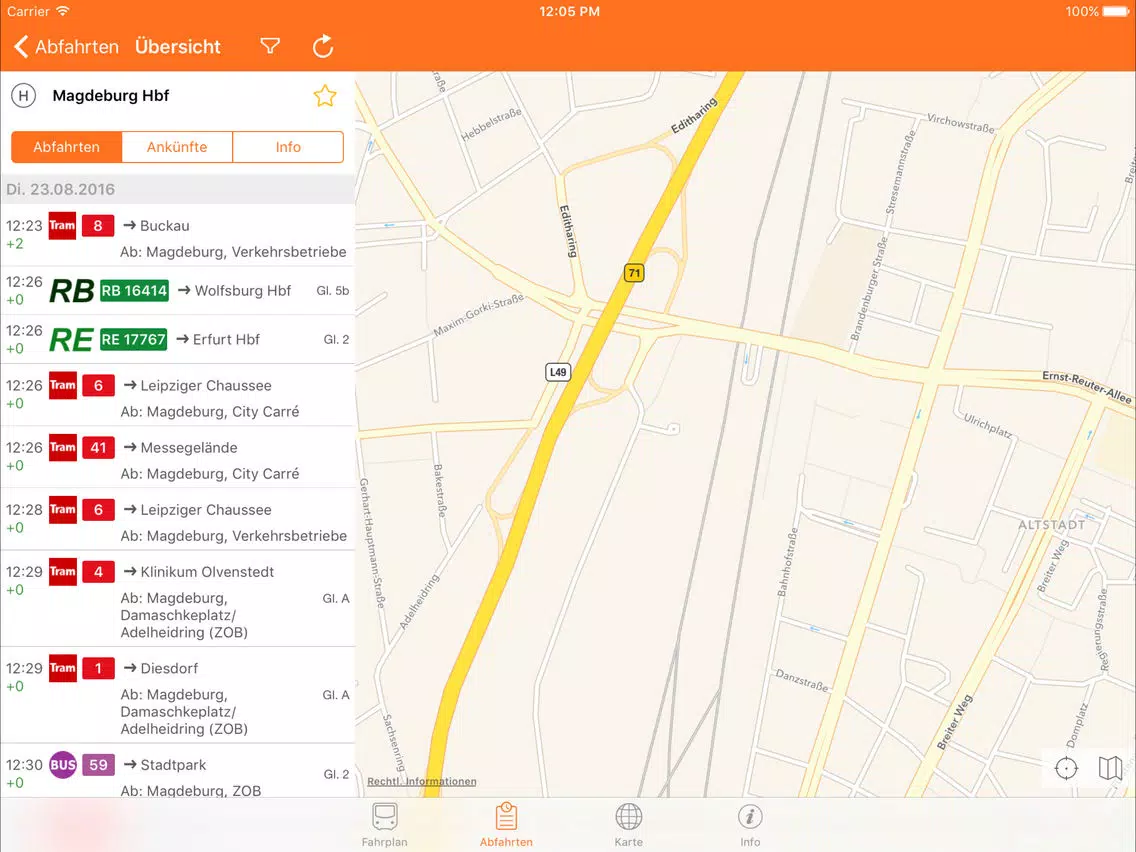Tap the Magdeburg Hbf station name
Screen dimensions: 1136x852
coord(111,96)
